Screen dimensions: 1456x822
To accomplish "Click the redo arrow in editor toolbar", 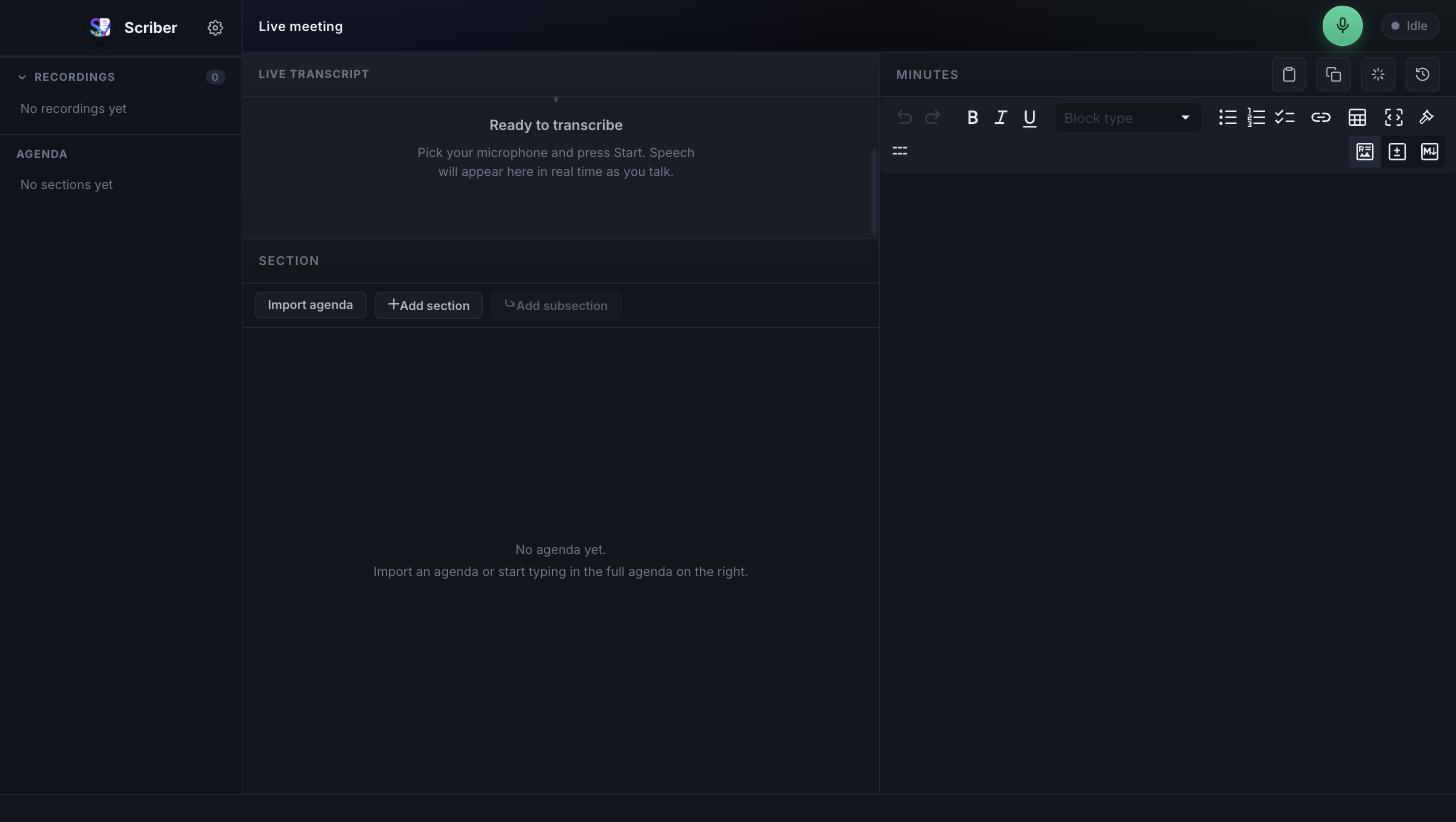I will pyautogui.click(x=932, y=118).
